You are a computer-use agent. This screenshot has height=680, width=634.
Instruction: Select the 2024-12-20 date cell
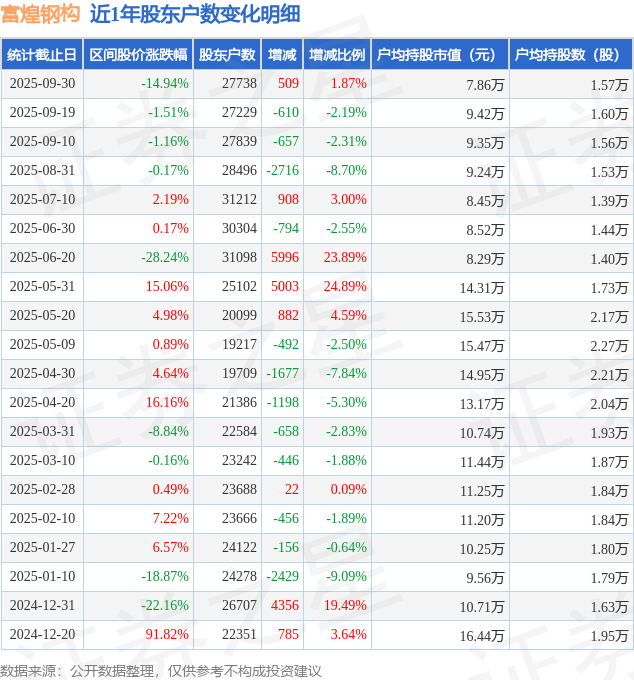[x=41, y=635]
